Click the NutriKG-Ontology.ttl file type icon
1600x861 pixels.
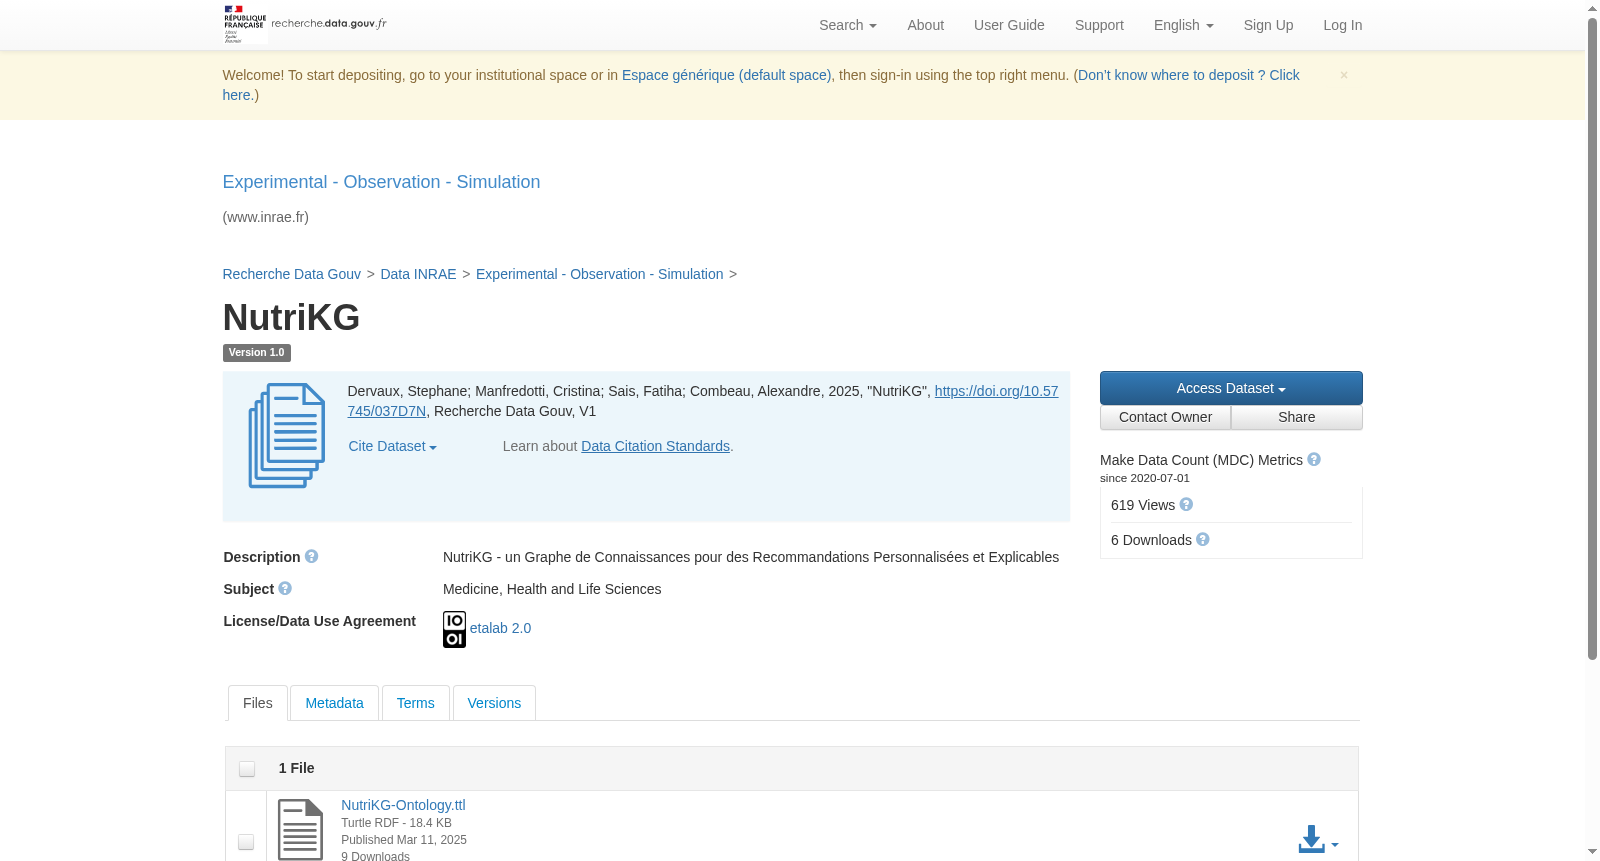[x=300, y=829]
